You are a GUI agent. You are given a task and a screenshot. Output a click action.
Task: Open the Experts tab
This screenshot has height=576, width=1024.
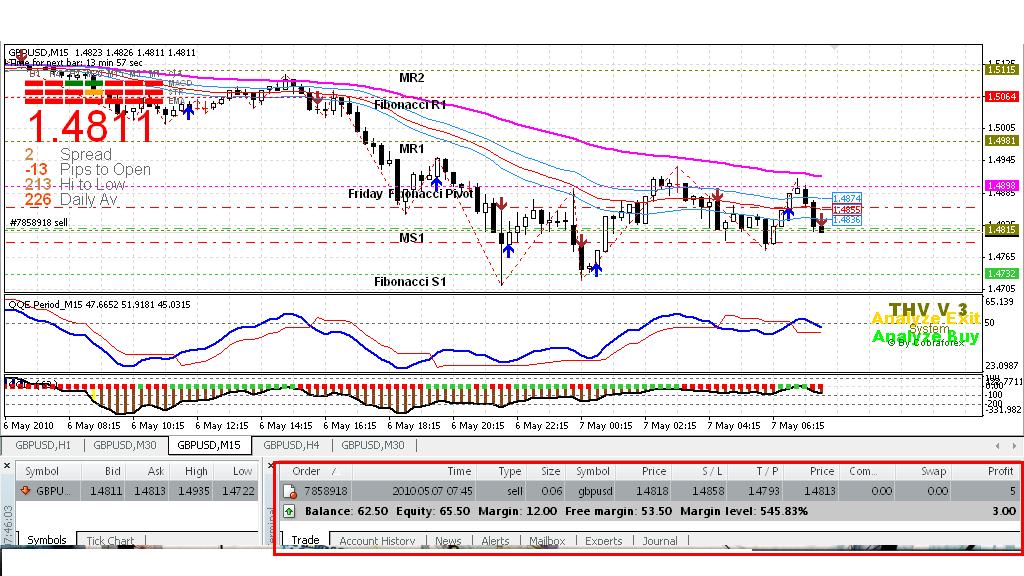603,541
